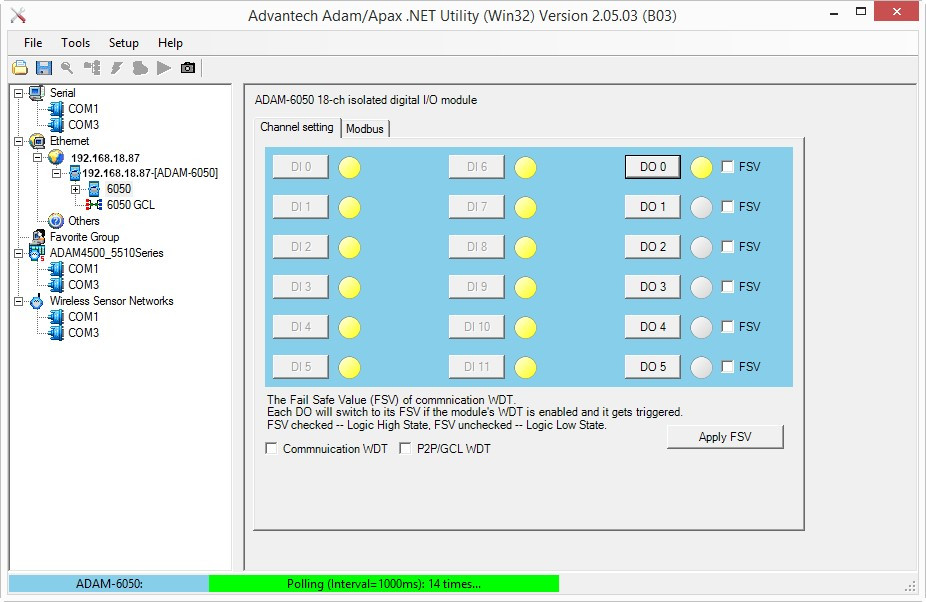The image size is (926, 602).
Task: Click the grey group toolbar icon
Action: click(x=140, y=68)
